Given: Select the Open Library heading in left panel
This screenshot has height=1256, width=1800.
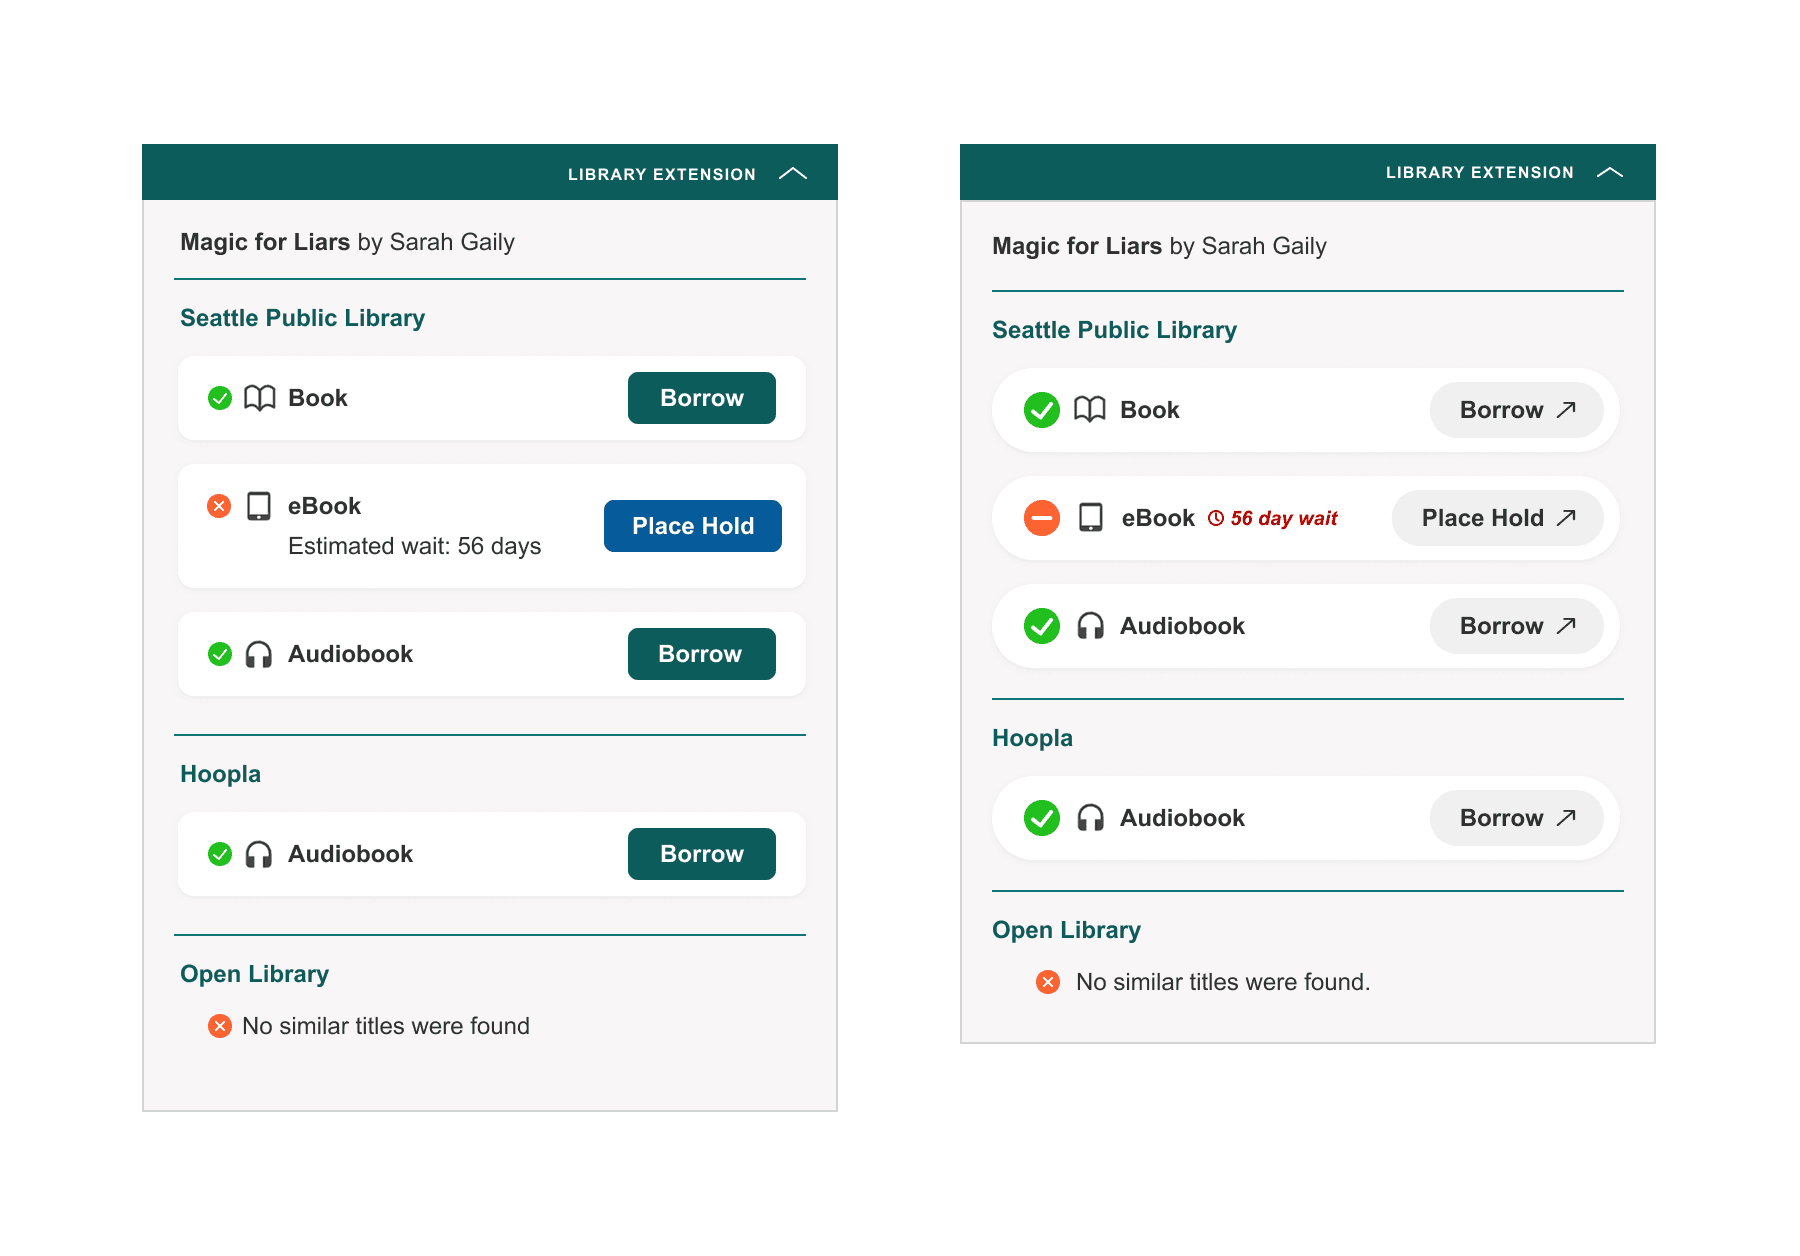Looking at the screenshot, I should tap(254, 974).
